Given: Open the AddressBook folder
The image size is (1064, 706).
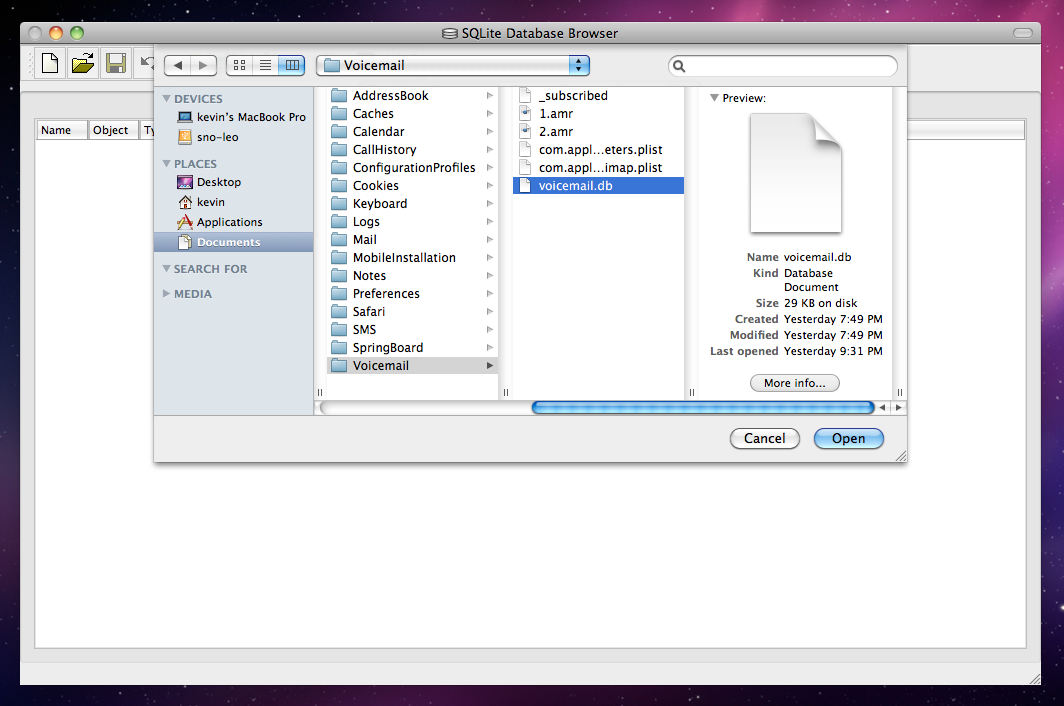Looking at the screenshot, I should [x=413, y=96].
